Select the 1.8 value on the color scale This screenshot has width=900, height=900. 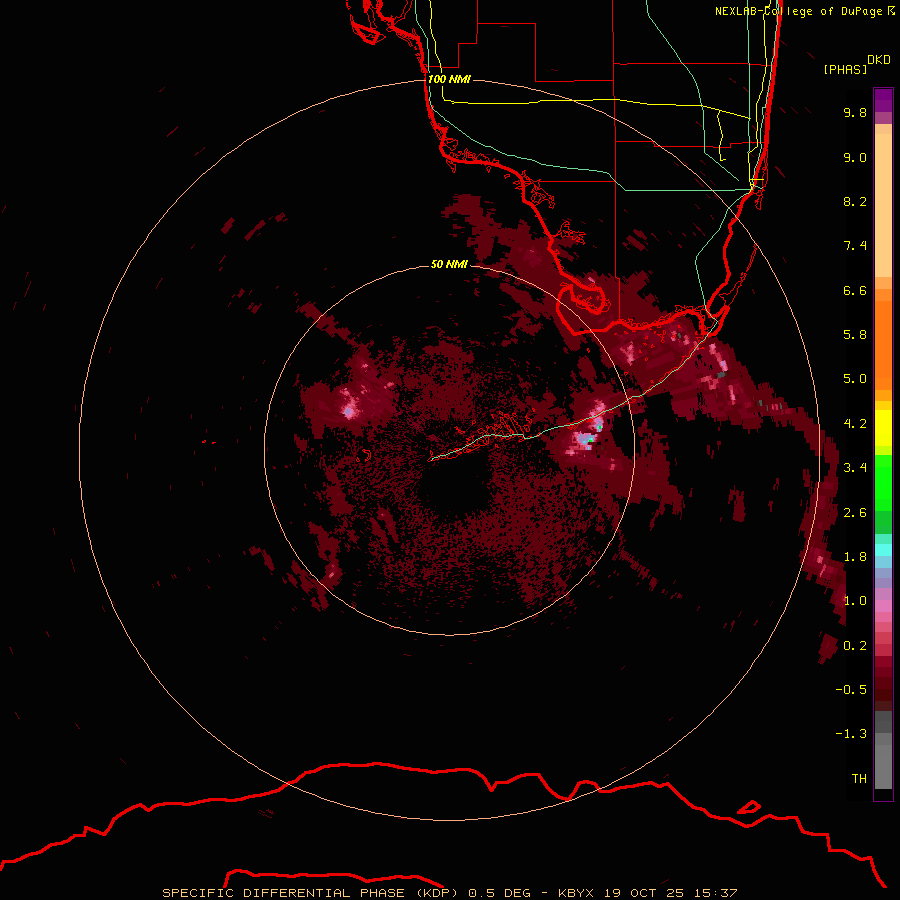855,557
